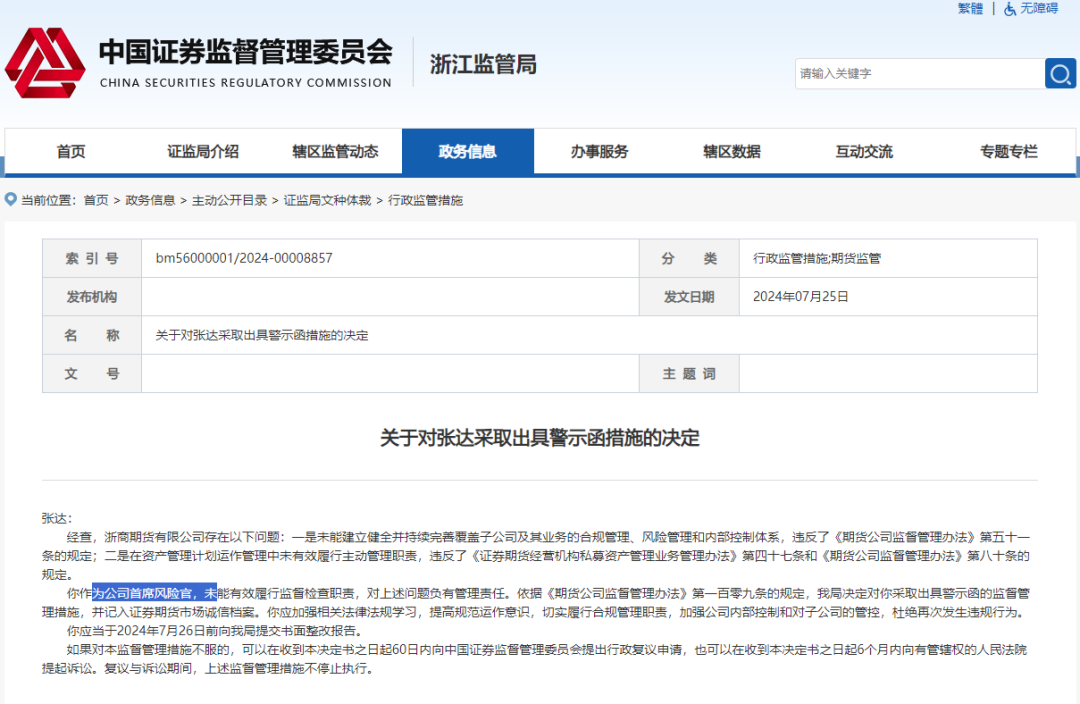Click the blue magnifier search button
The width and height of the screenshot is (1080, 704).
tap(1060, 73)
